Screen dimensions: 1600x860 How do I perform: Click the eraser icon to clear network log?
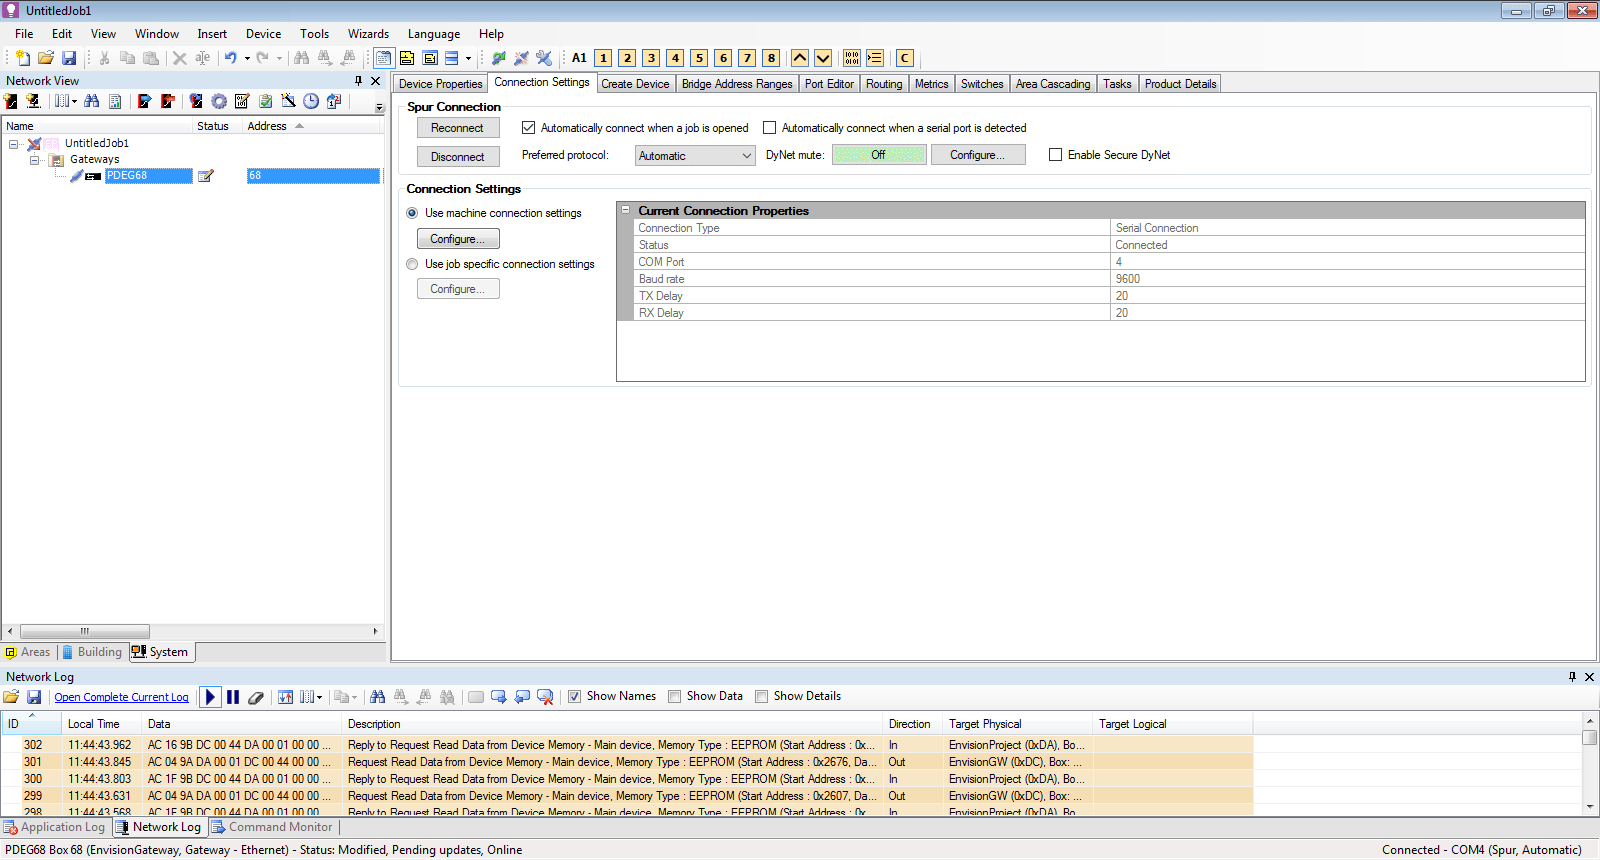pos(256,697)
